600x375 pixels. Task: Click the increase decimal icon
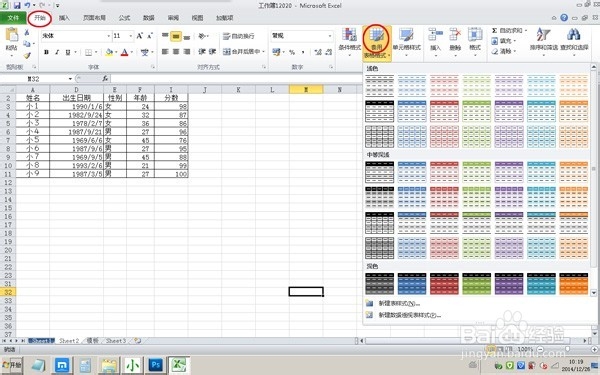pyautogui.click(x=318, y=52)
